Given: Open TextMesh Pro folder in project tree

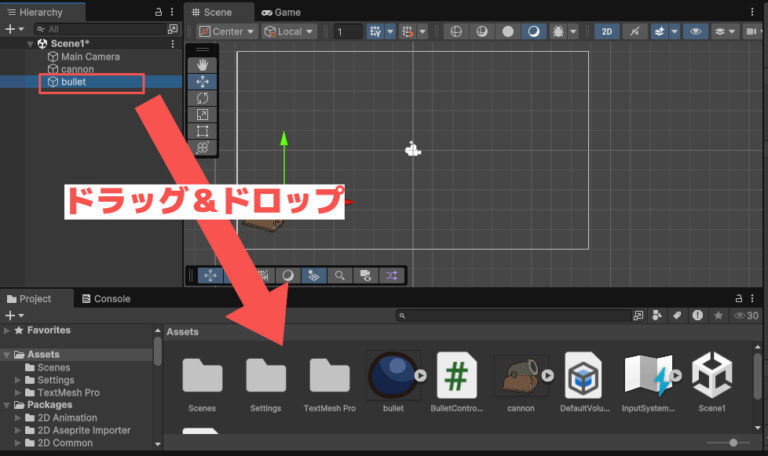Looking at the screenshot, I should click(x=68, y=393).
